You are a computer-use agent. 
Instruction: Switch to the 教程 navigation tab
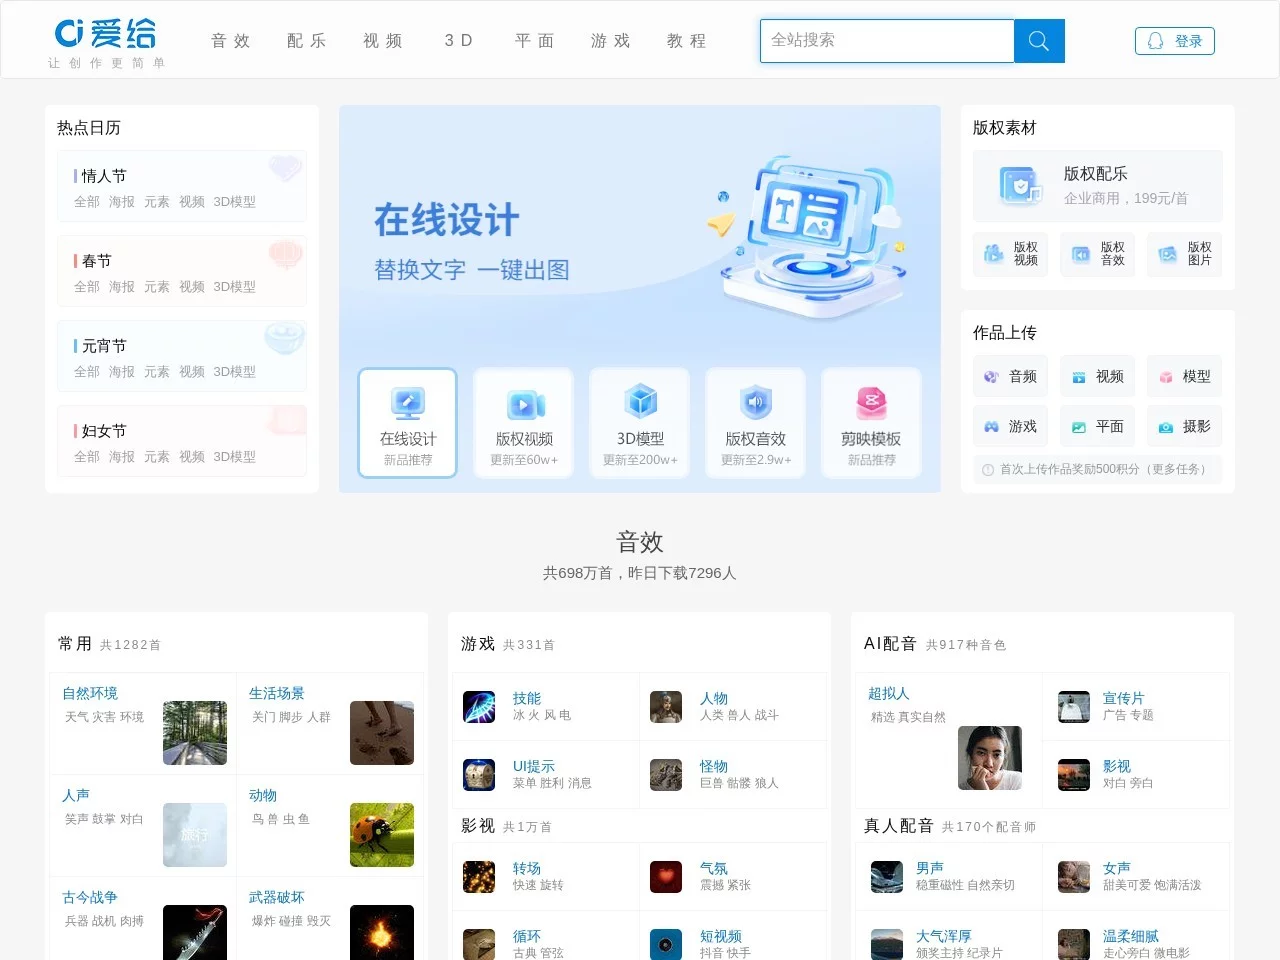(686, 41)
